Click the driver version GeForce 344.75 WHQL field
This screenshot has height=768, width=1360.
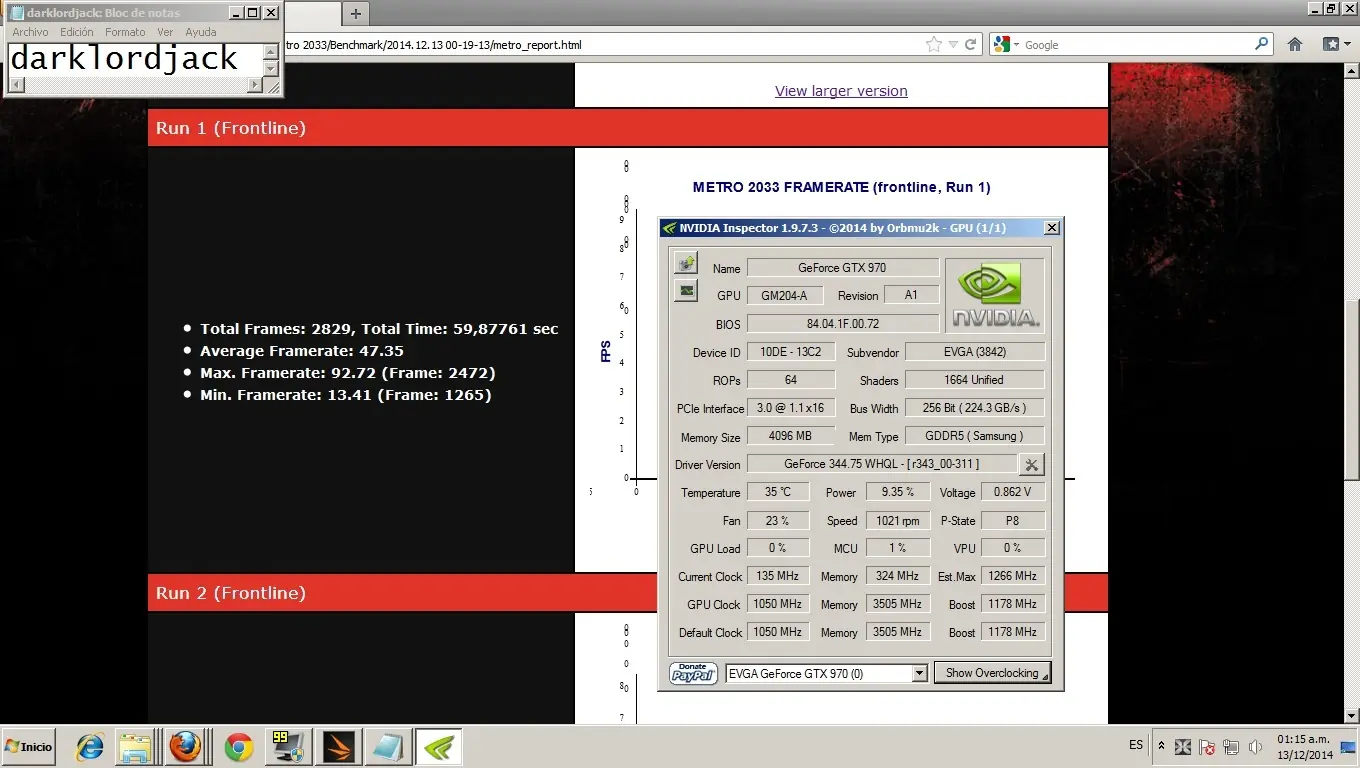pyautogui.click(x=882, y=464)
